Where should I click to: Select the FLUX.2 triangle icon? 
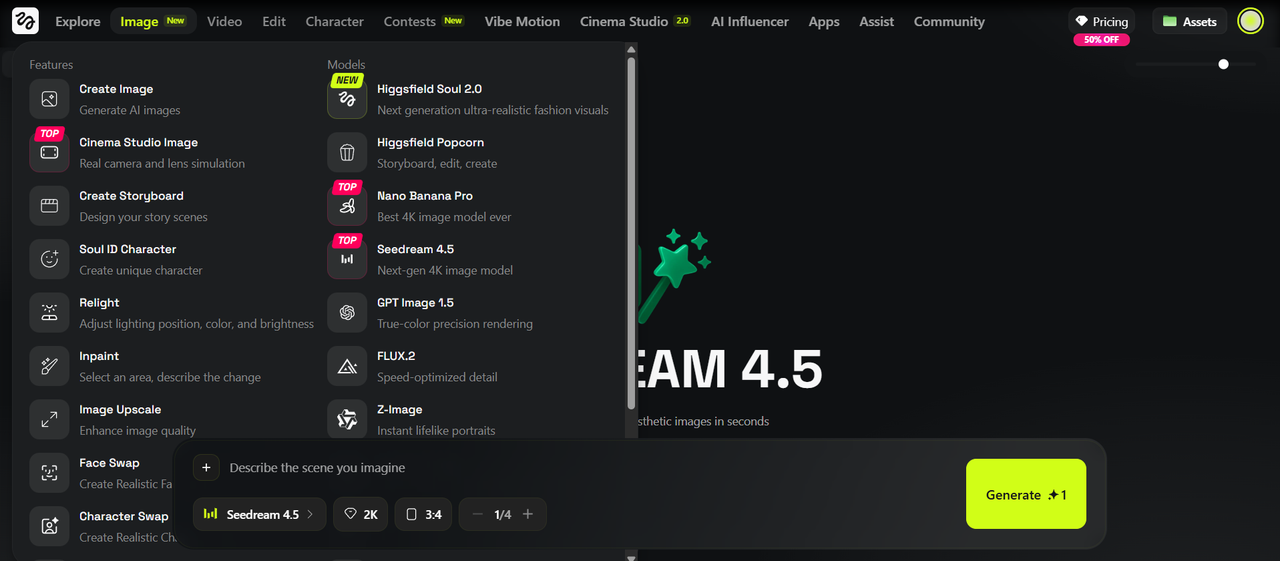click(x=347, y=366)
